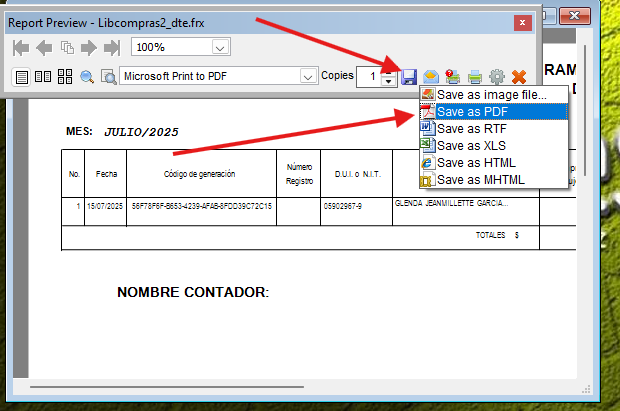Open the 100% zoom dropdown
The height and width of the screenshot is (411, 620).
tap(220, 48)
